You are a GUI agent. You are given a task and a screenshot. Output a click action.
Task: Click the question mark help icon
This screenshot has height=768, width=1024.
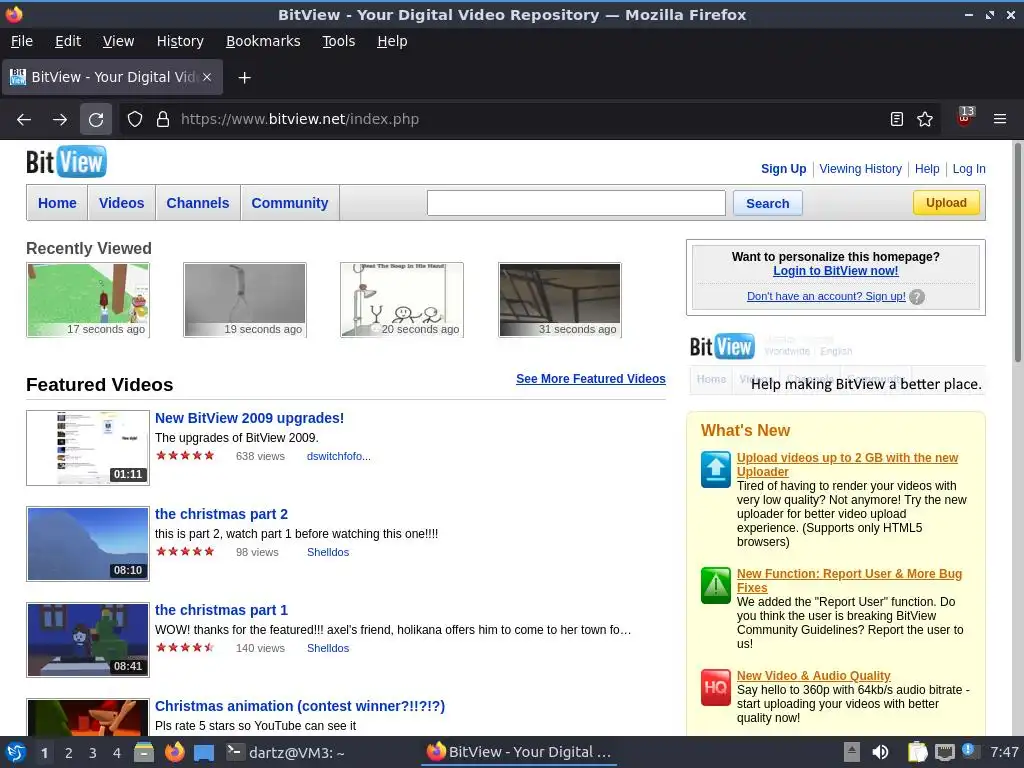[x=917, y=297]
